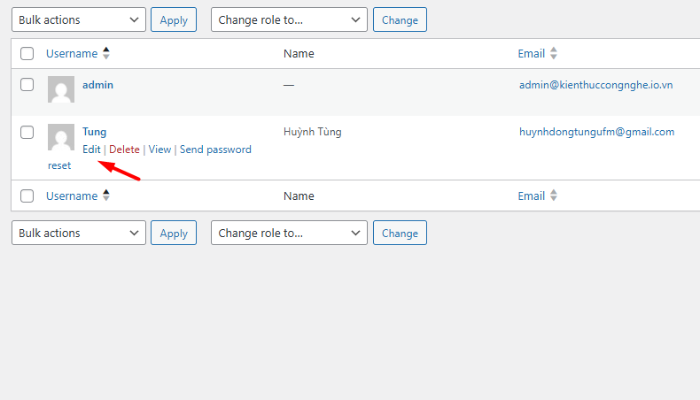Click Send password reset link for Tung
Image resolution: width=700 pixels, height=400 pixels.
tap(215, 149)
